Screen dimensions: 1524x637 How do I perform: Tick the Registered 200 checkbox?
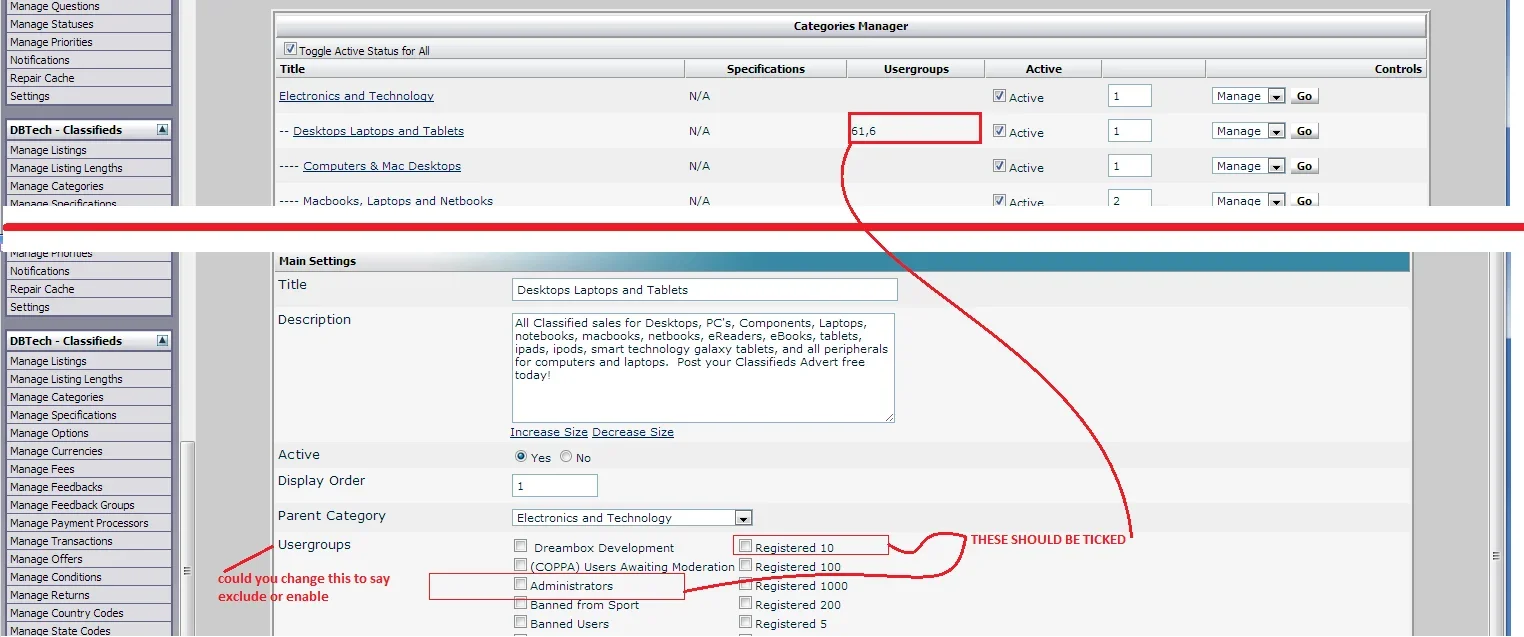745,603
